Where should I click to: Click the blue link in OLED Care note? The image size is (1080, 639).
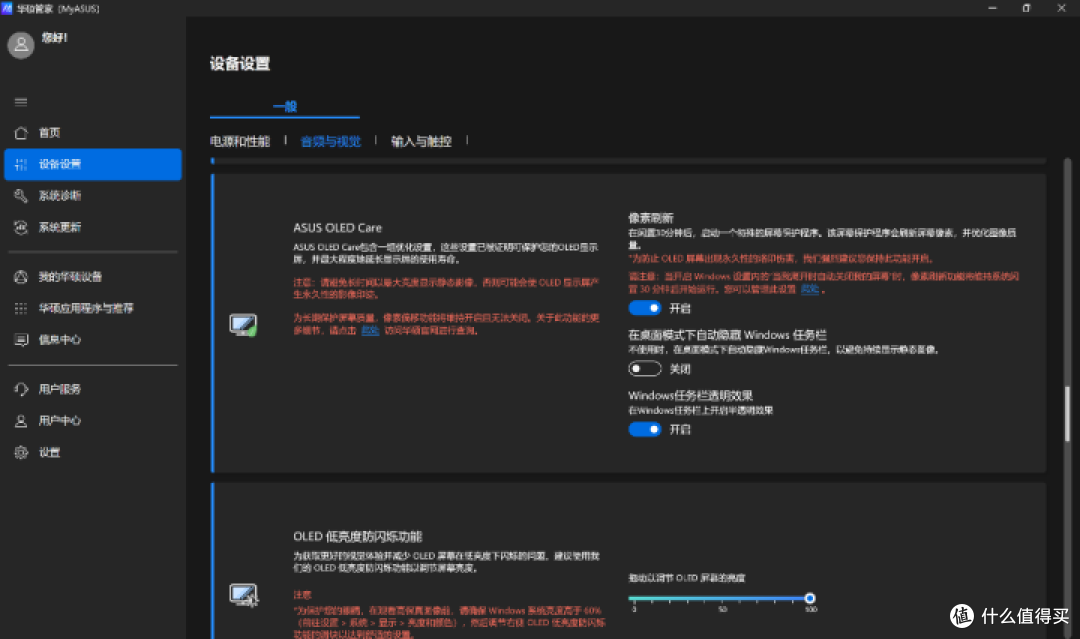click(370, 331)
